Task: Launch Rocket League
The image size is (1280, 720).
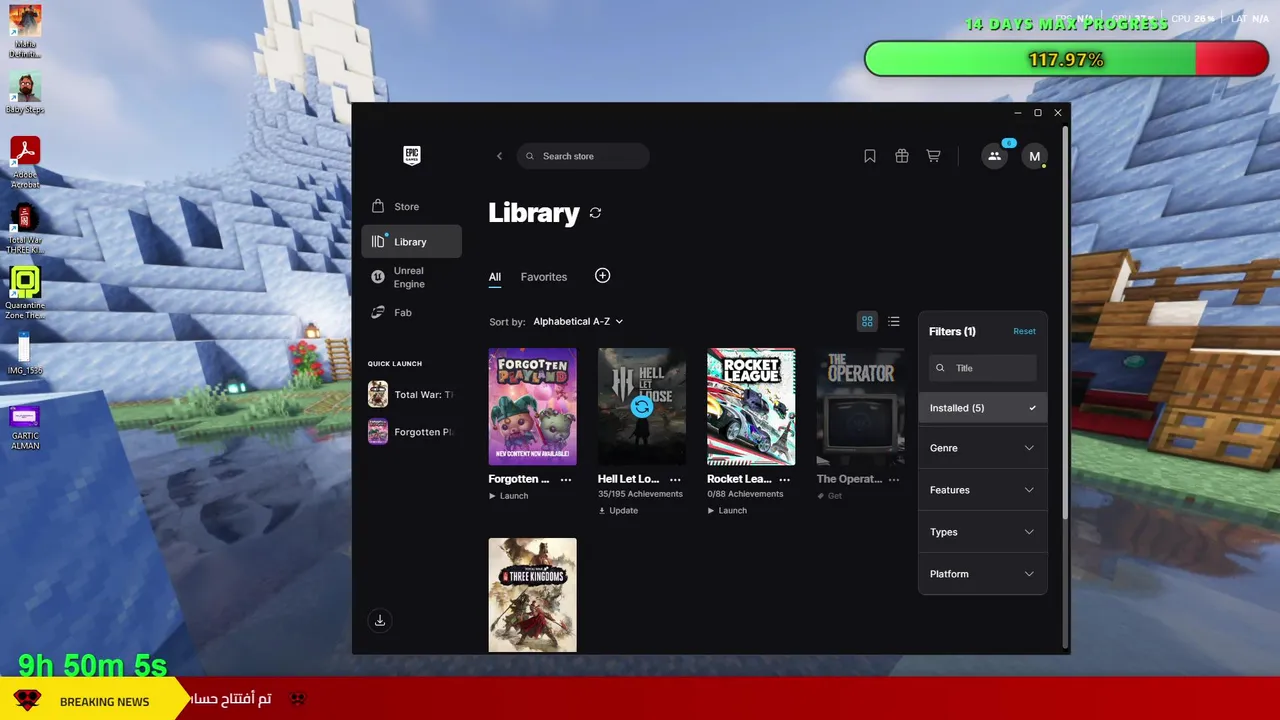Action: pos(727,510)
